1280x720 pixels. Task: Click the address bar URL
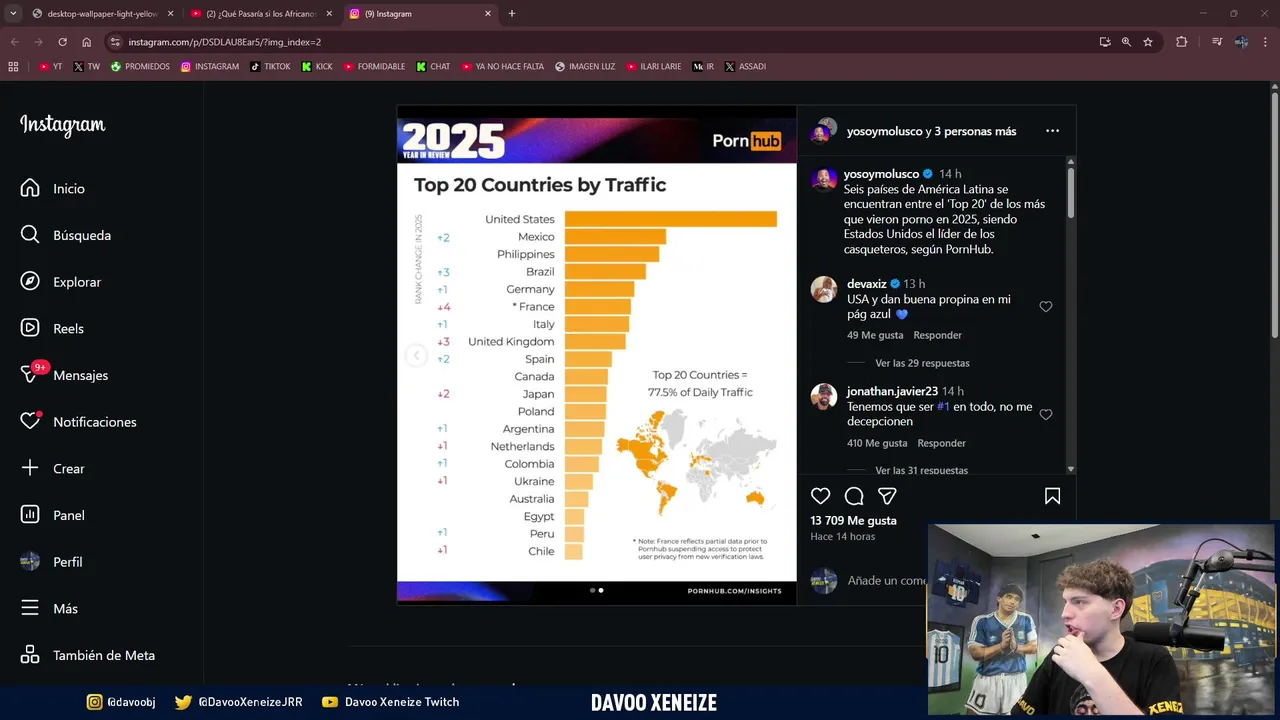click(224, 42)
